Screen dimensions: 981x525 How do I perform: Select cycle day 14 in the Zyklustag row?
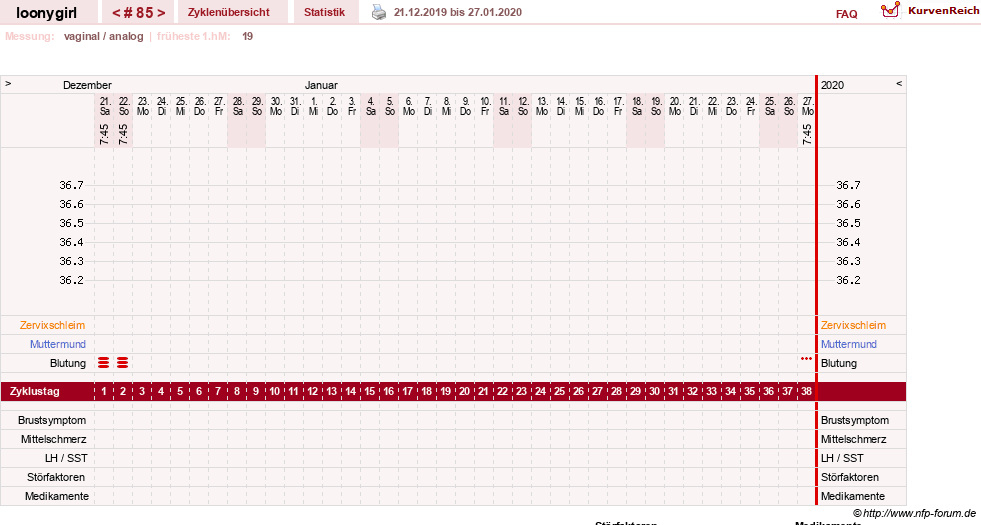(350, 391)
